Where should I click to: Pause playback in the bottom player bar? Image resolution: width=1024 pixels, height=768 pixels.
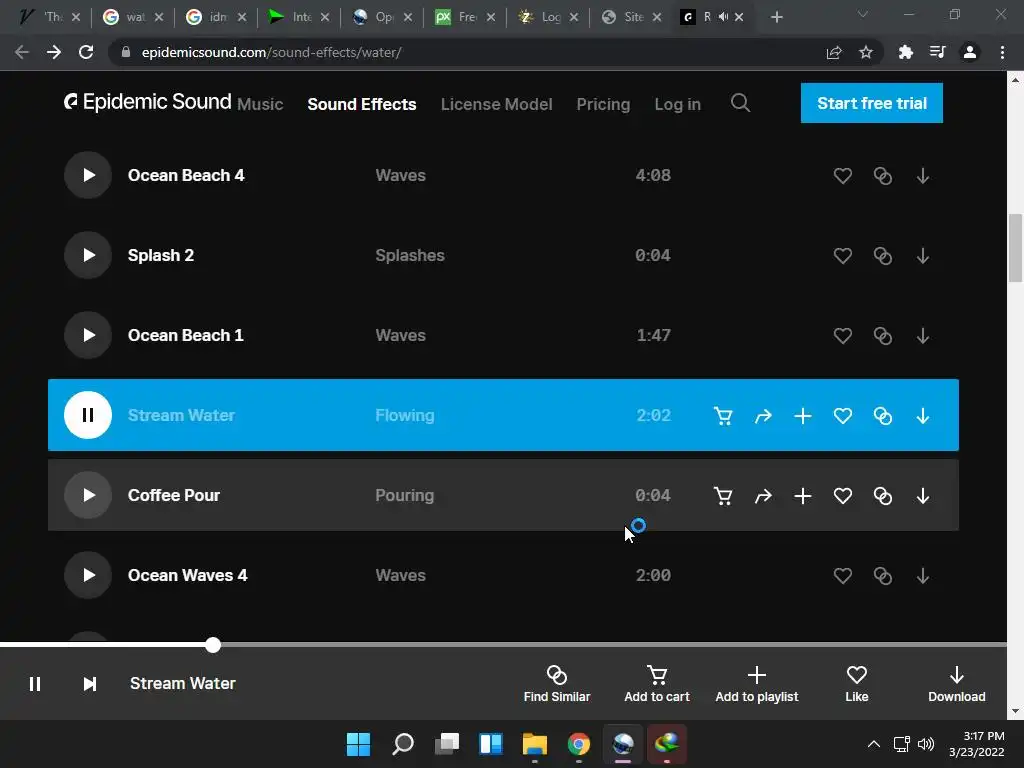35,683
